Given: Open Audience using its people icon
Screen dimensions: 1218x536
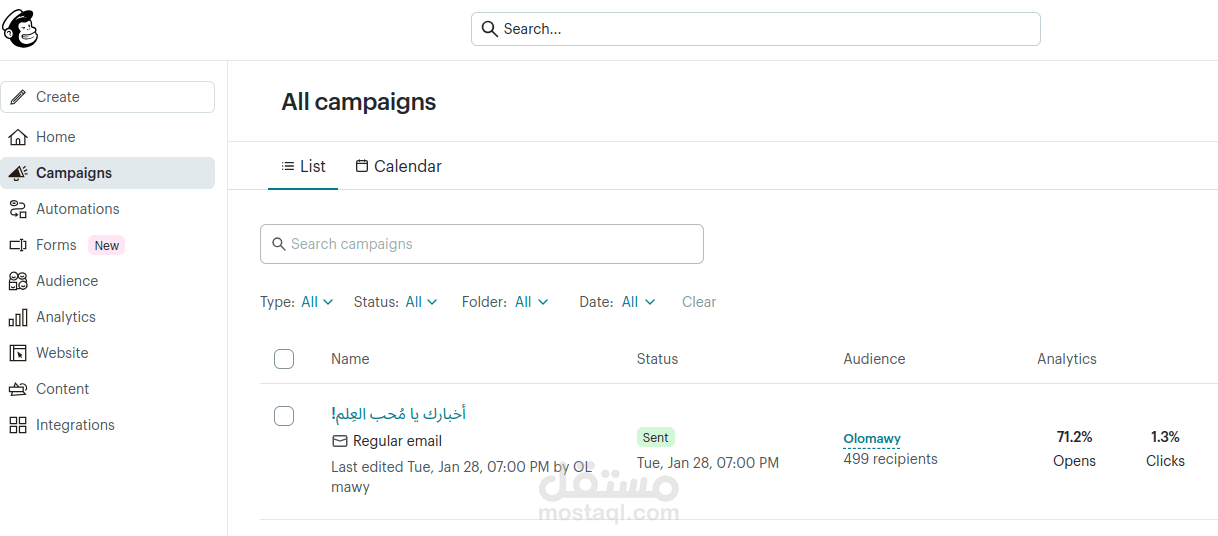Looking at the screenshot, I should [18, 281].
